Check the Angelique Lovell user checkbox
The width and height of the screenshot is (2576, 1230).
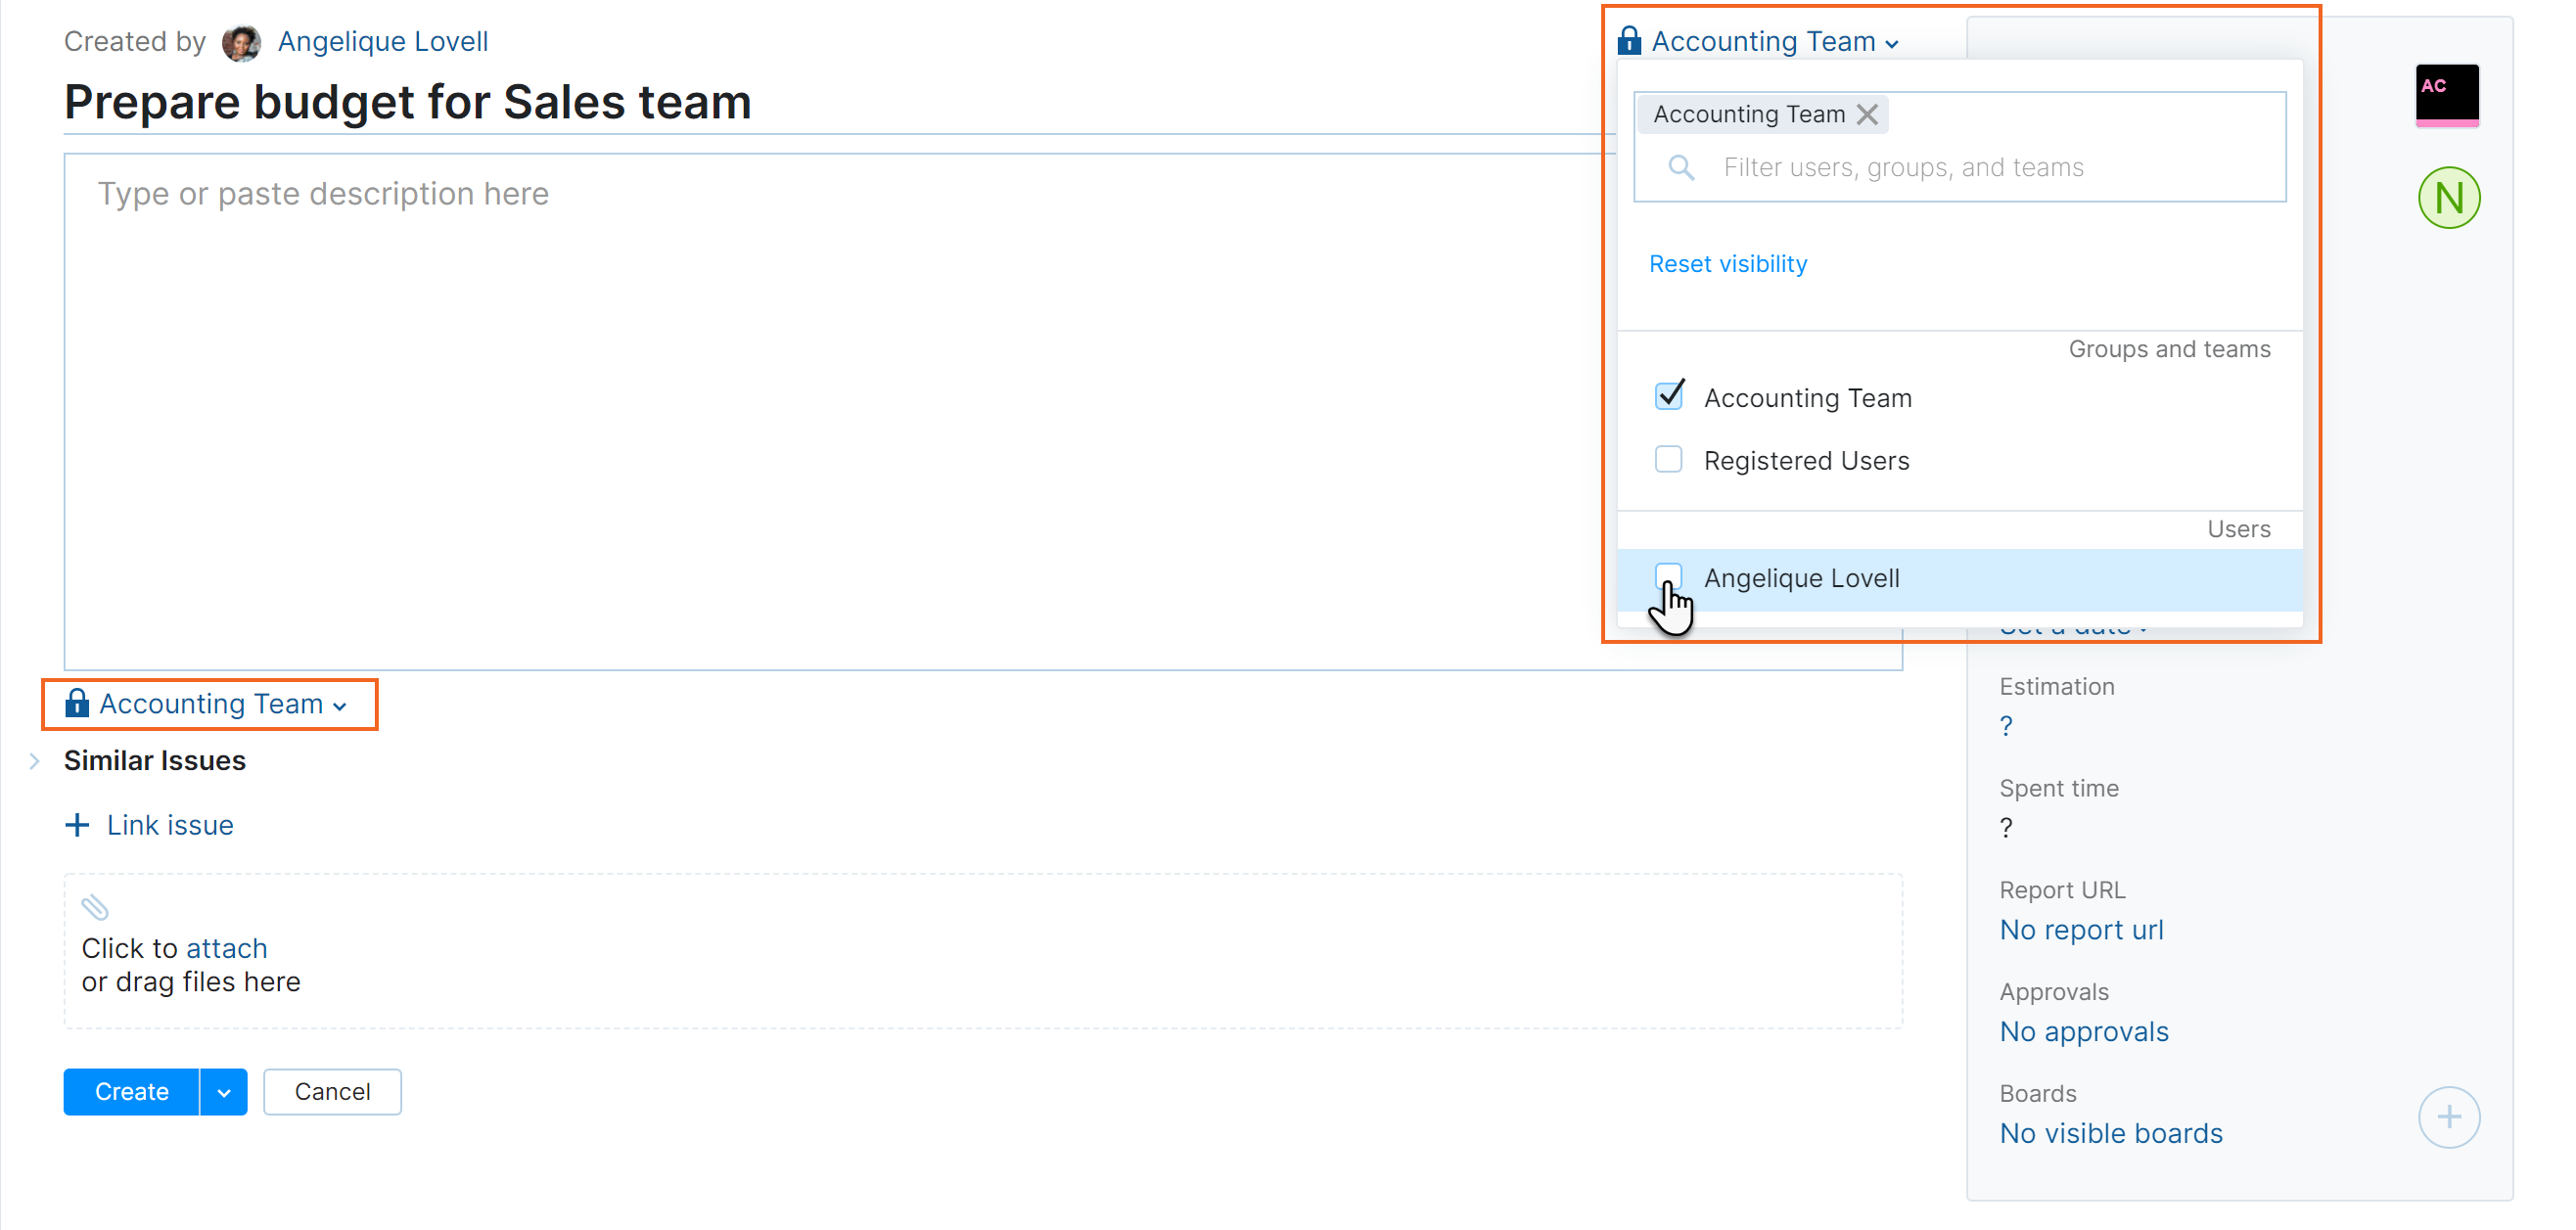point(1668,576)
